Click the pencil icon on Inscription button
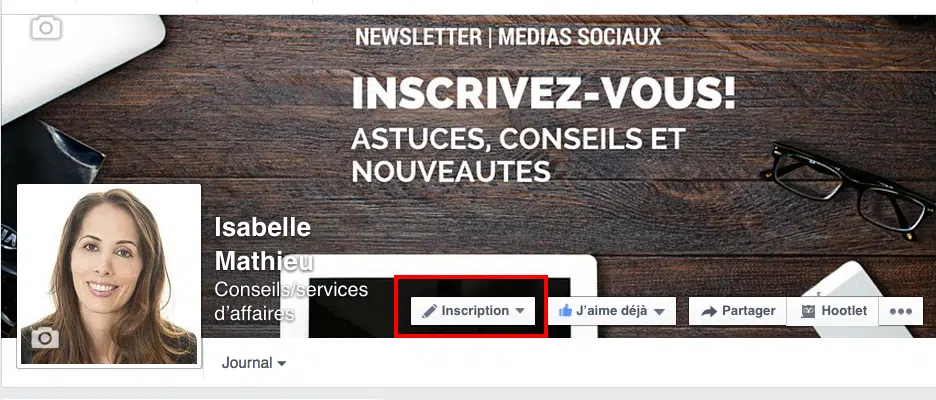Viewport: 936px width, 400px height. [429, 311]
